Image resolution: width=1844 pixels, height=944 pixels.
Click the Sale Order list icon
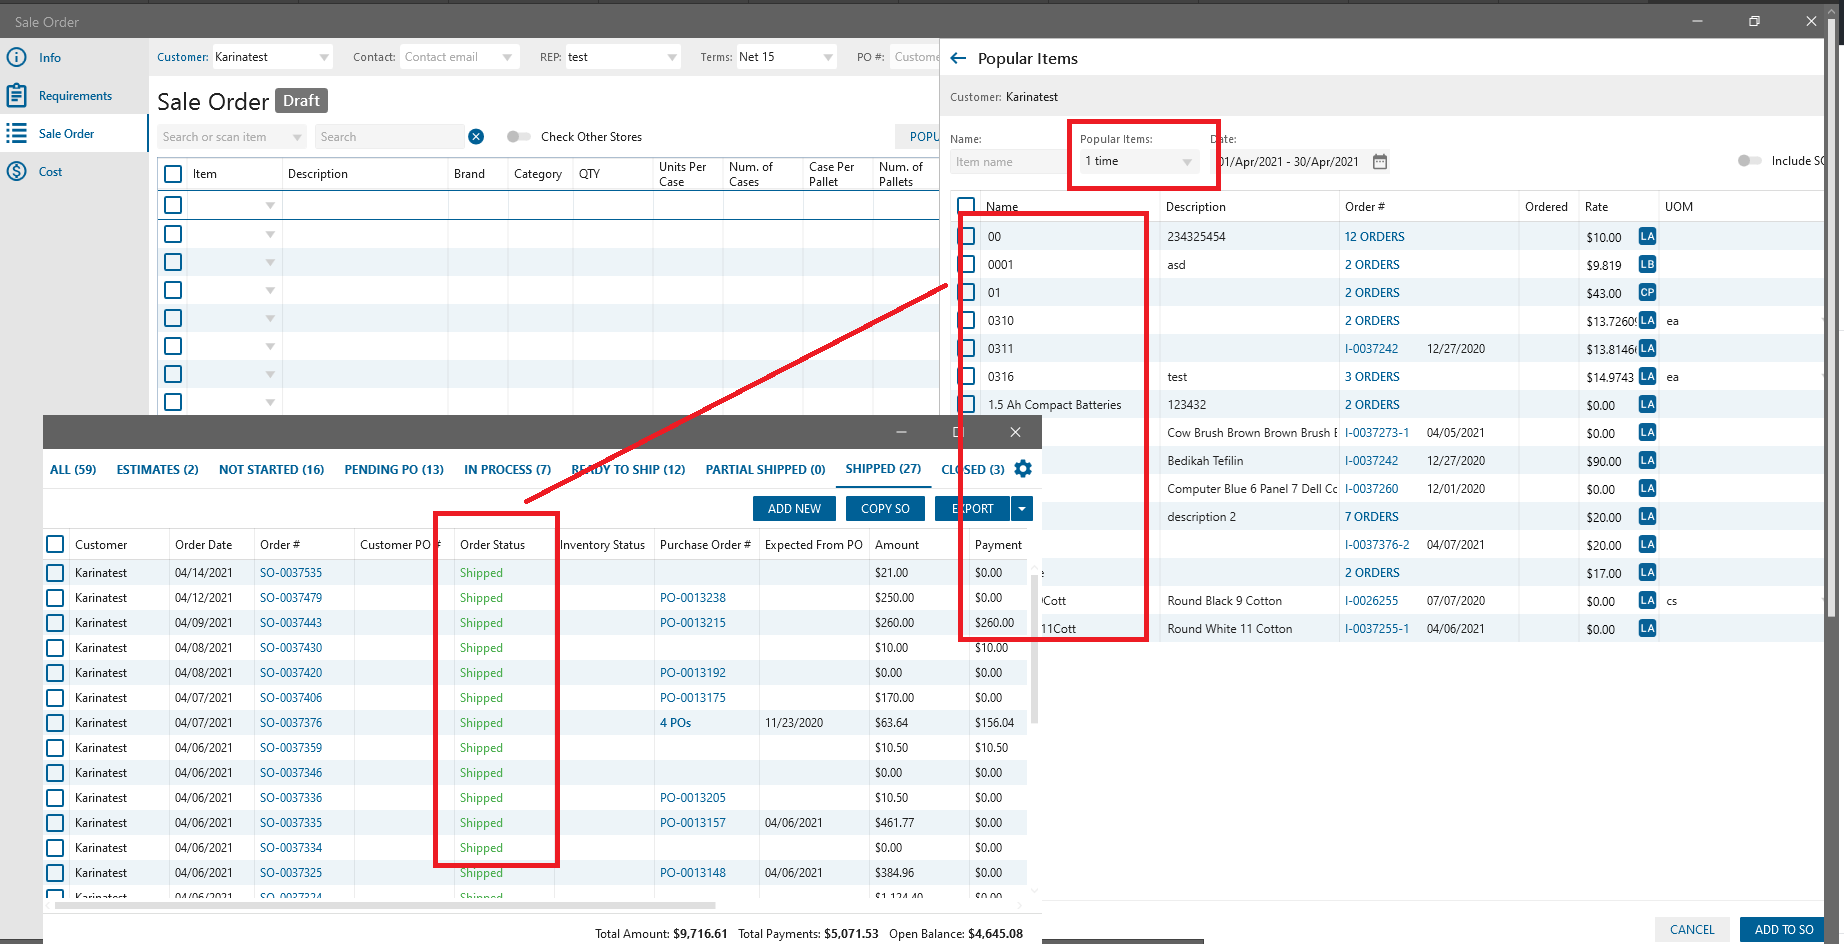coord(16,133)
